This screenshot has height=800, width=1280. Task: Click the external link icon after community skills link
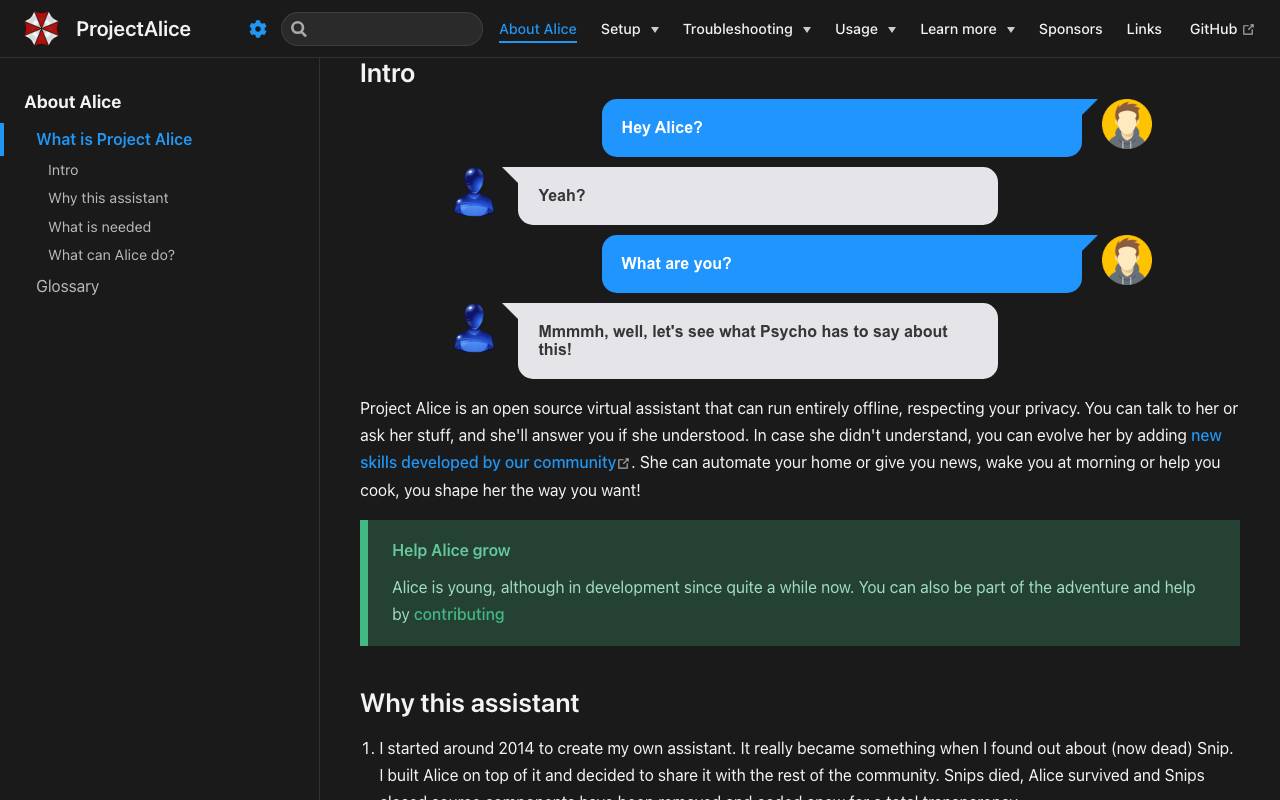(x=624, y=463)
